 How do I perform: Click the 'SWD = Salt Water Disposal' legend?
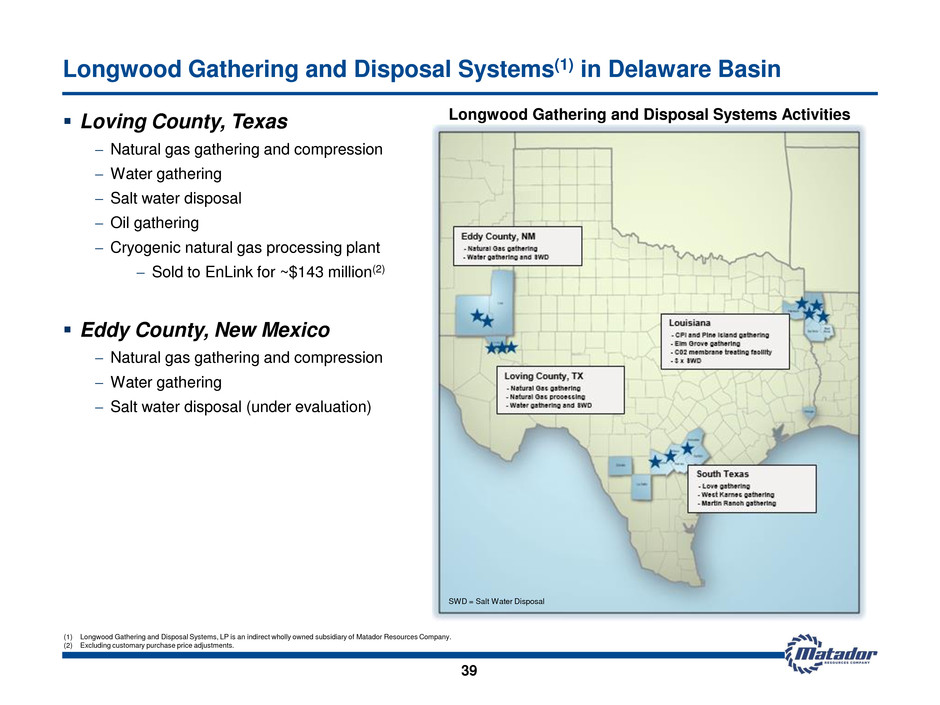[496, 601]
